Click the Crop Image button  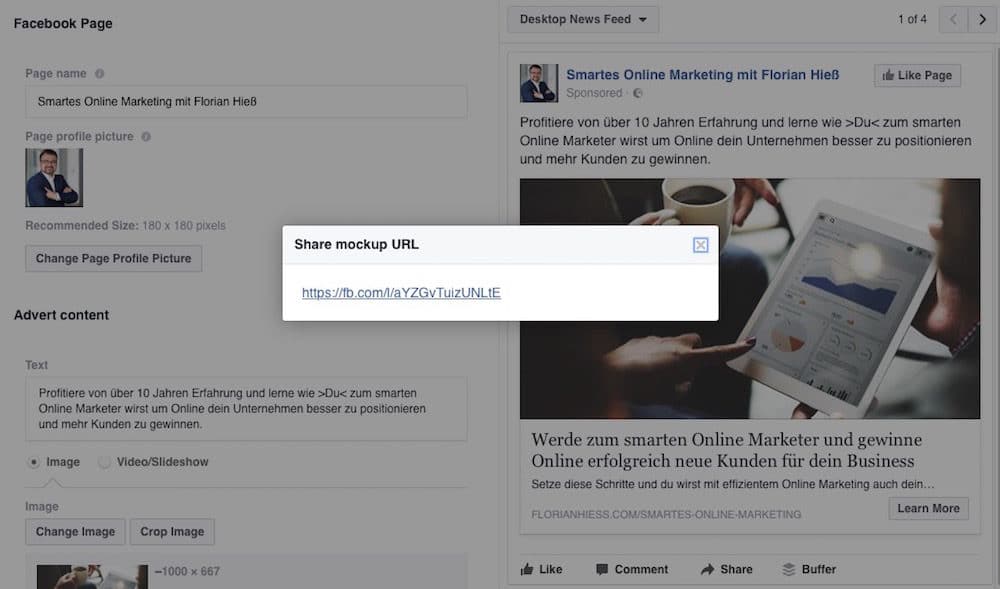(172, 532)
